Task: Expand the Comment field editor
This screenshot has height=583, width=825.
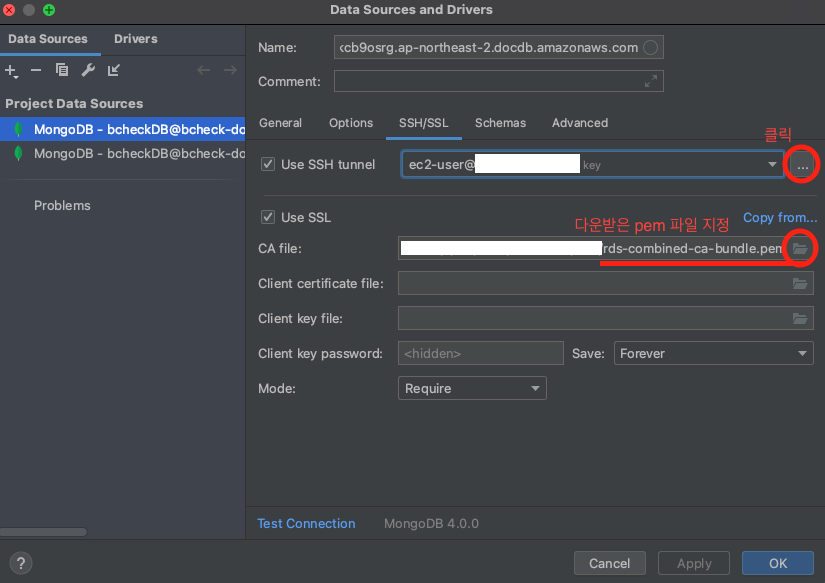Action: [651, 81]
